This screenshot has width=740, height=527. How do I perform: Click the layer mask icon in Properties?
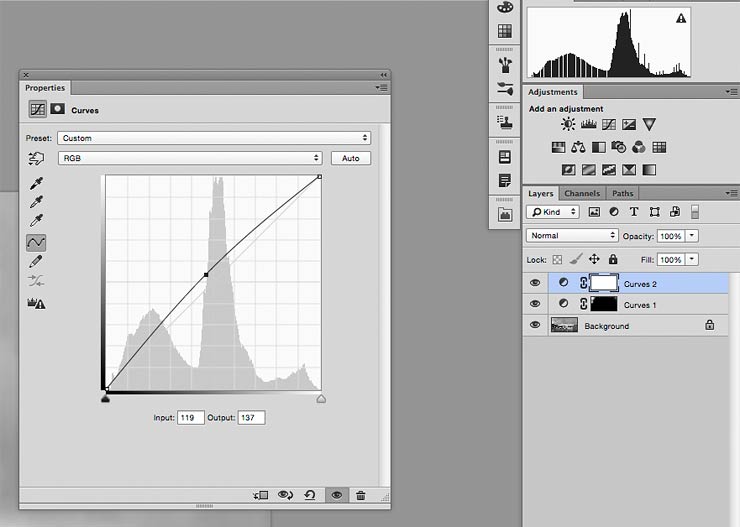tap(58, 109)
